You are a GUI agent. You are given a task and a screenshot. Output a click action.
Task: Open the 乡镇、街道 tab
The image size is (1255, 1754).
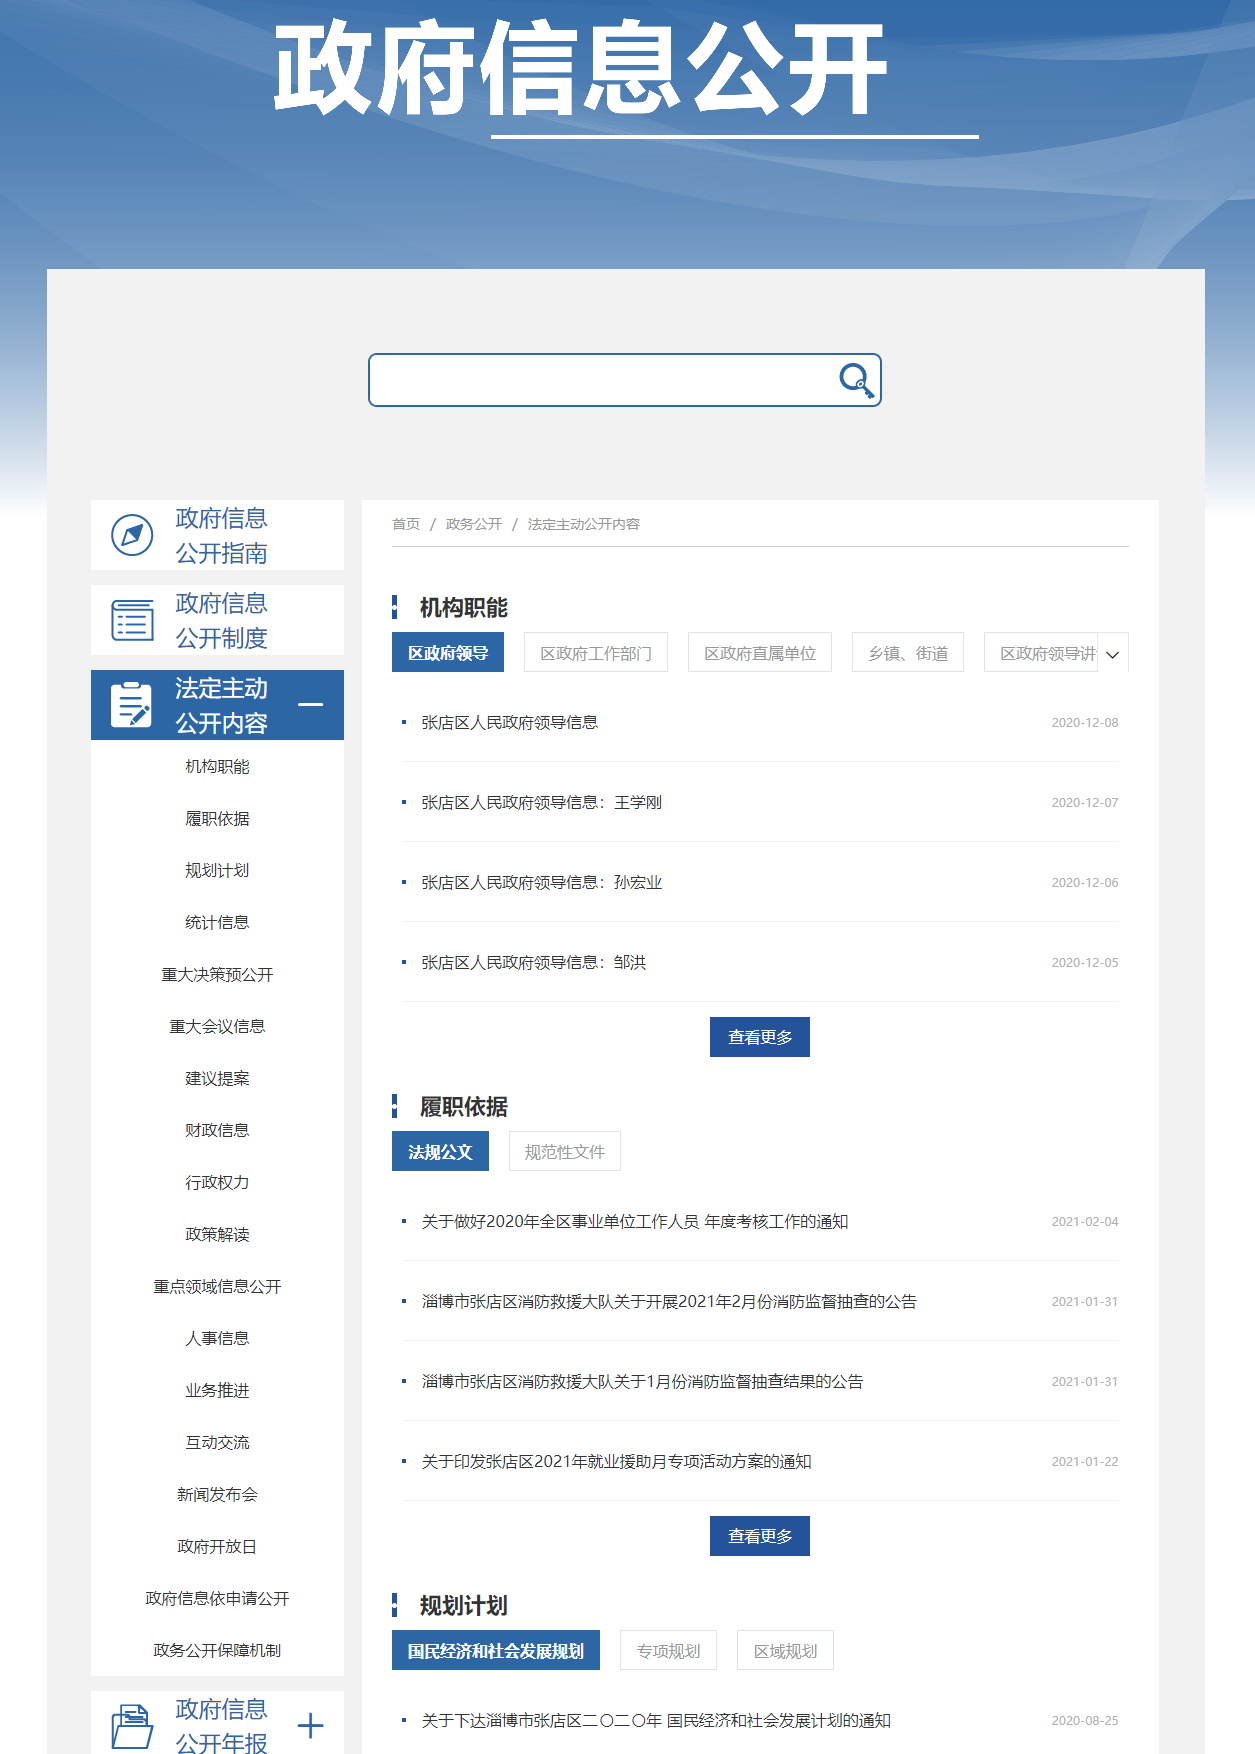(907, 653)
